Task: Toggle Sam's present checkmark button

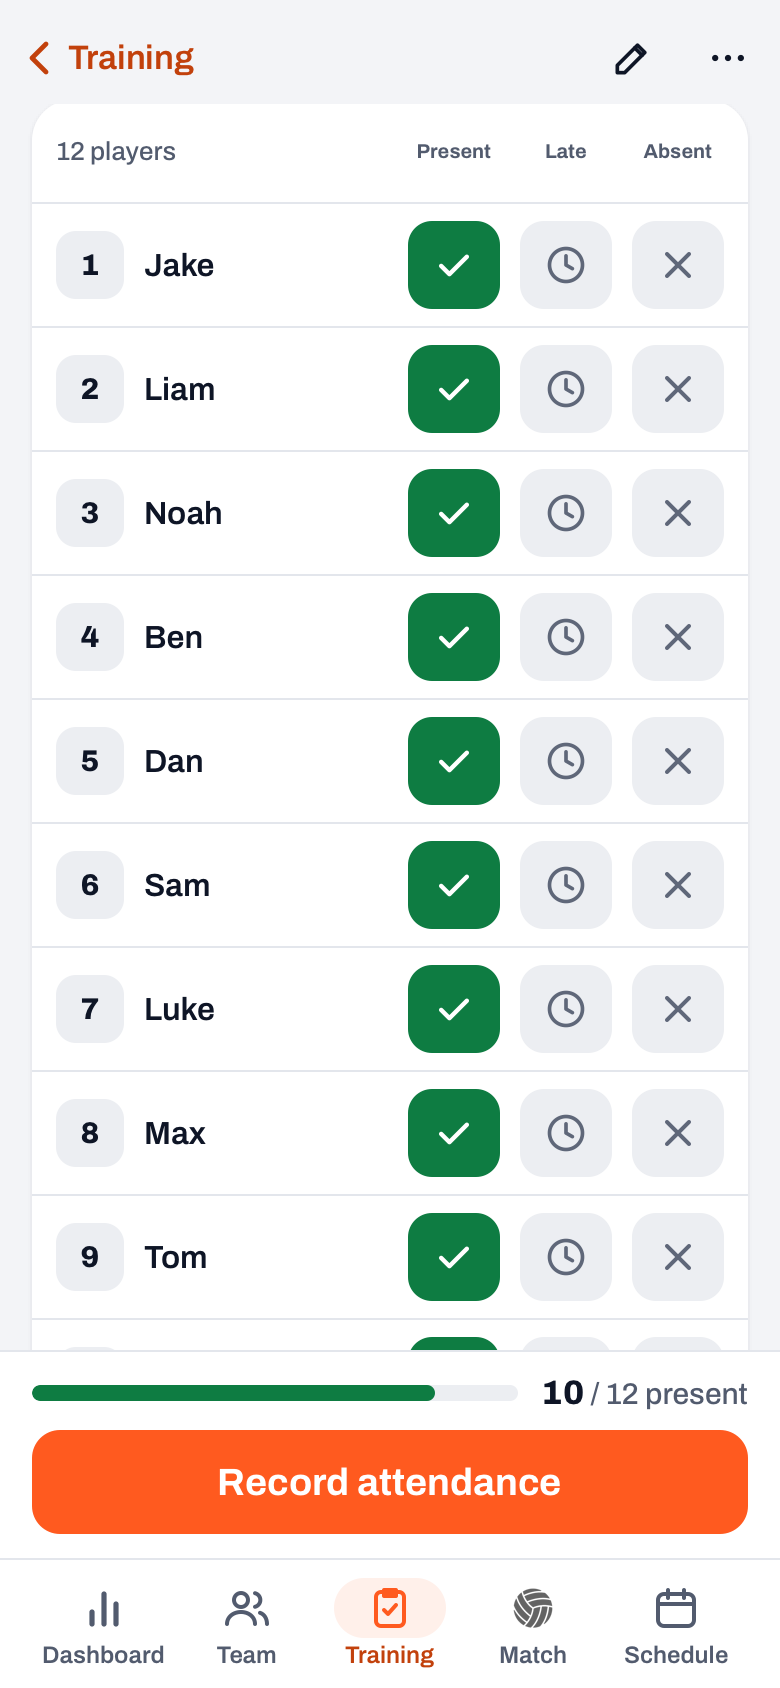Action: 454,885
